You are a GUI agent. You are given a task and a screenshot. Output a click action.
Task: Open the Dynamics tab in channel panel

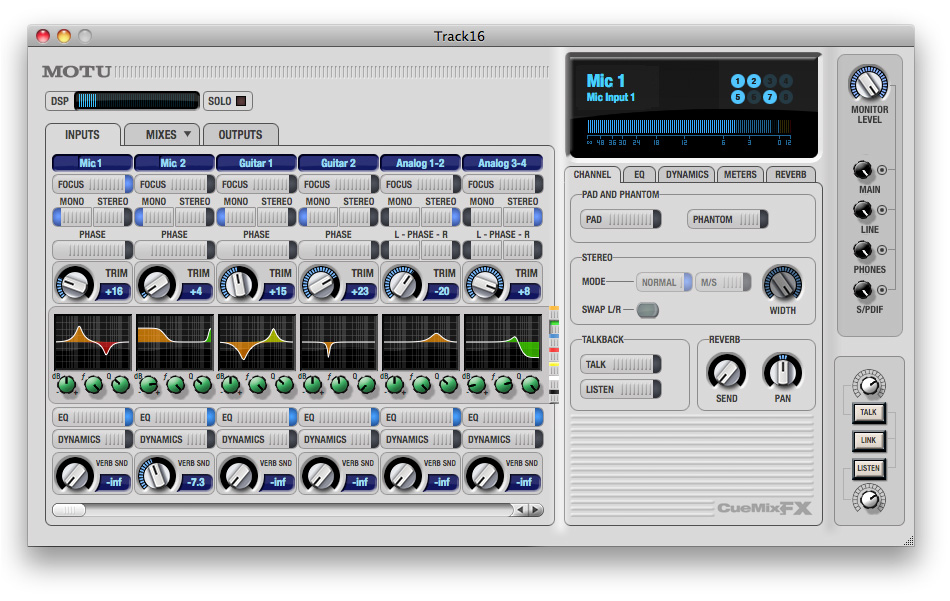click(x=687, y=175)
